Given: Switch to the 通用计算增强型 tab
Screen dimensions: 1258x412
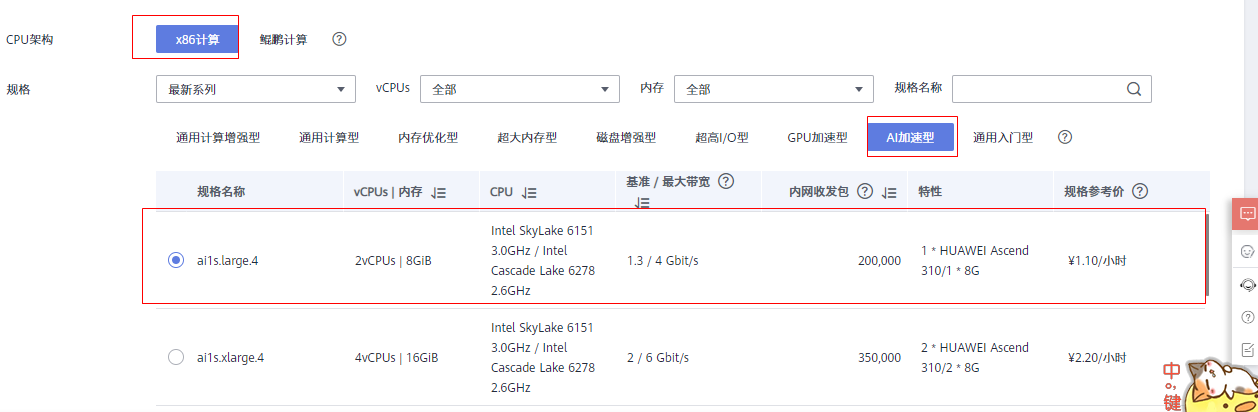Looking at the screenshot, I should click(x=218, y=138).
